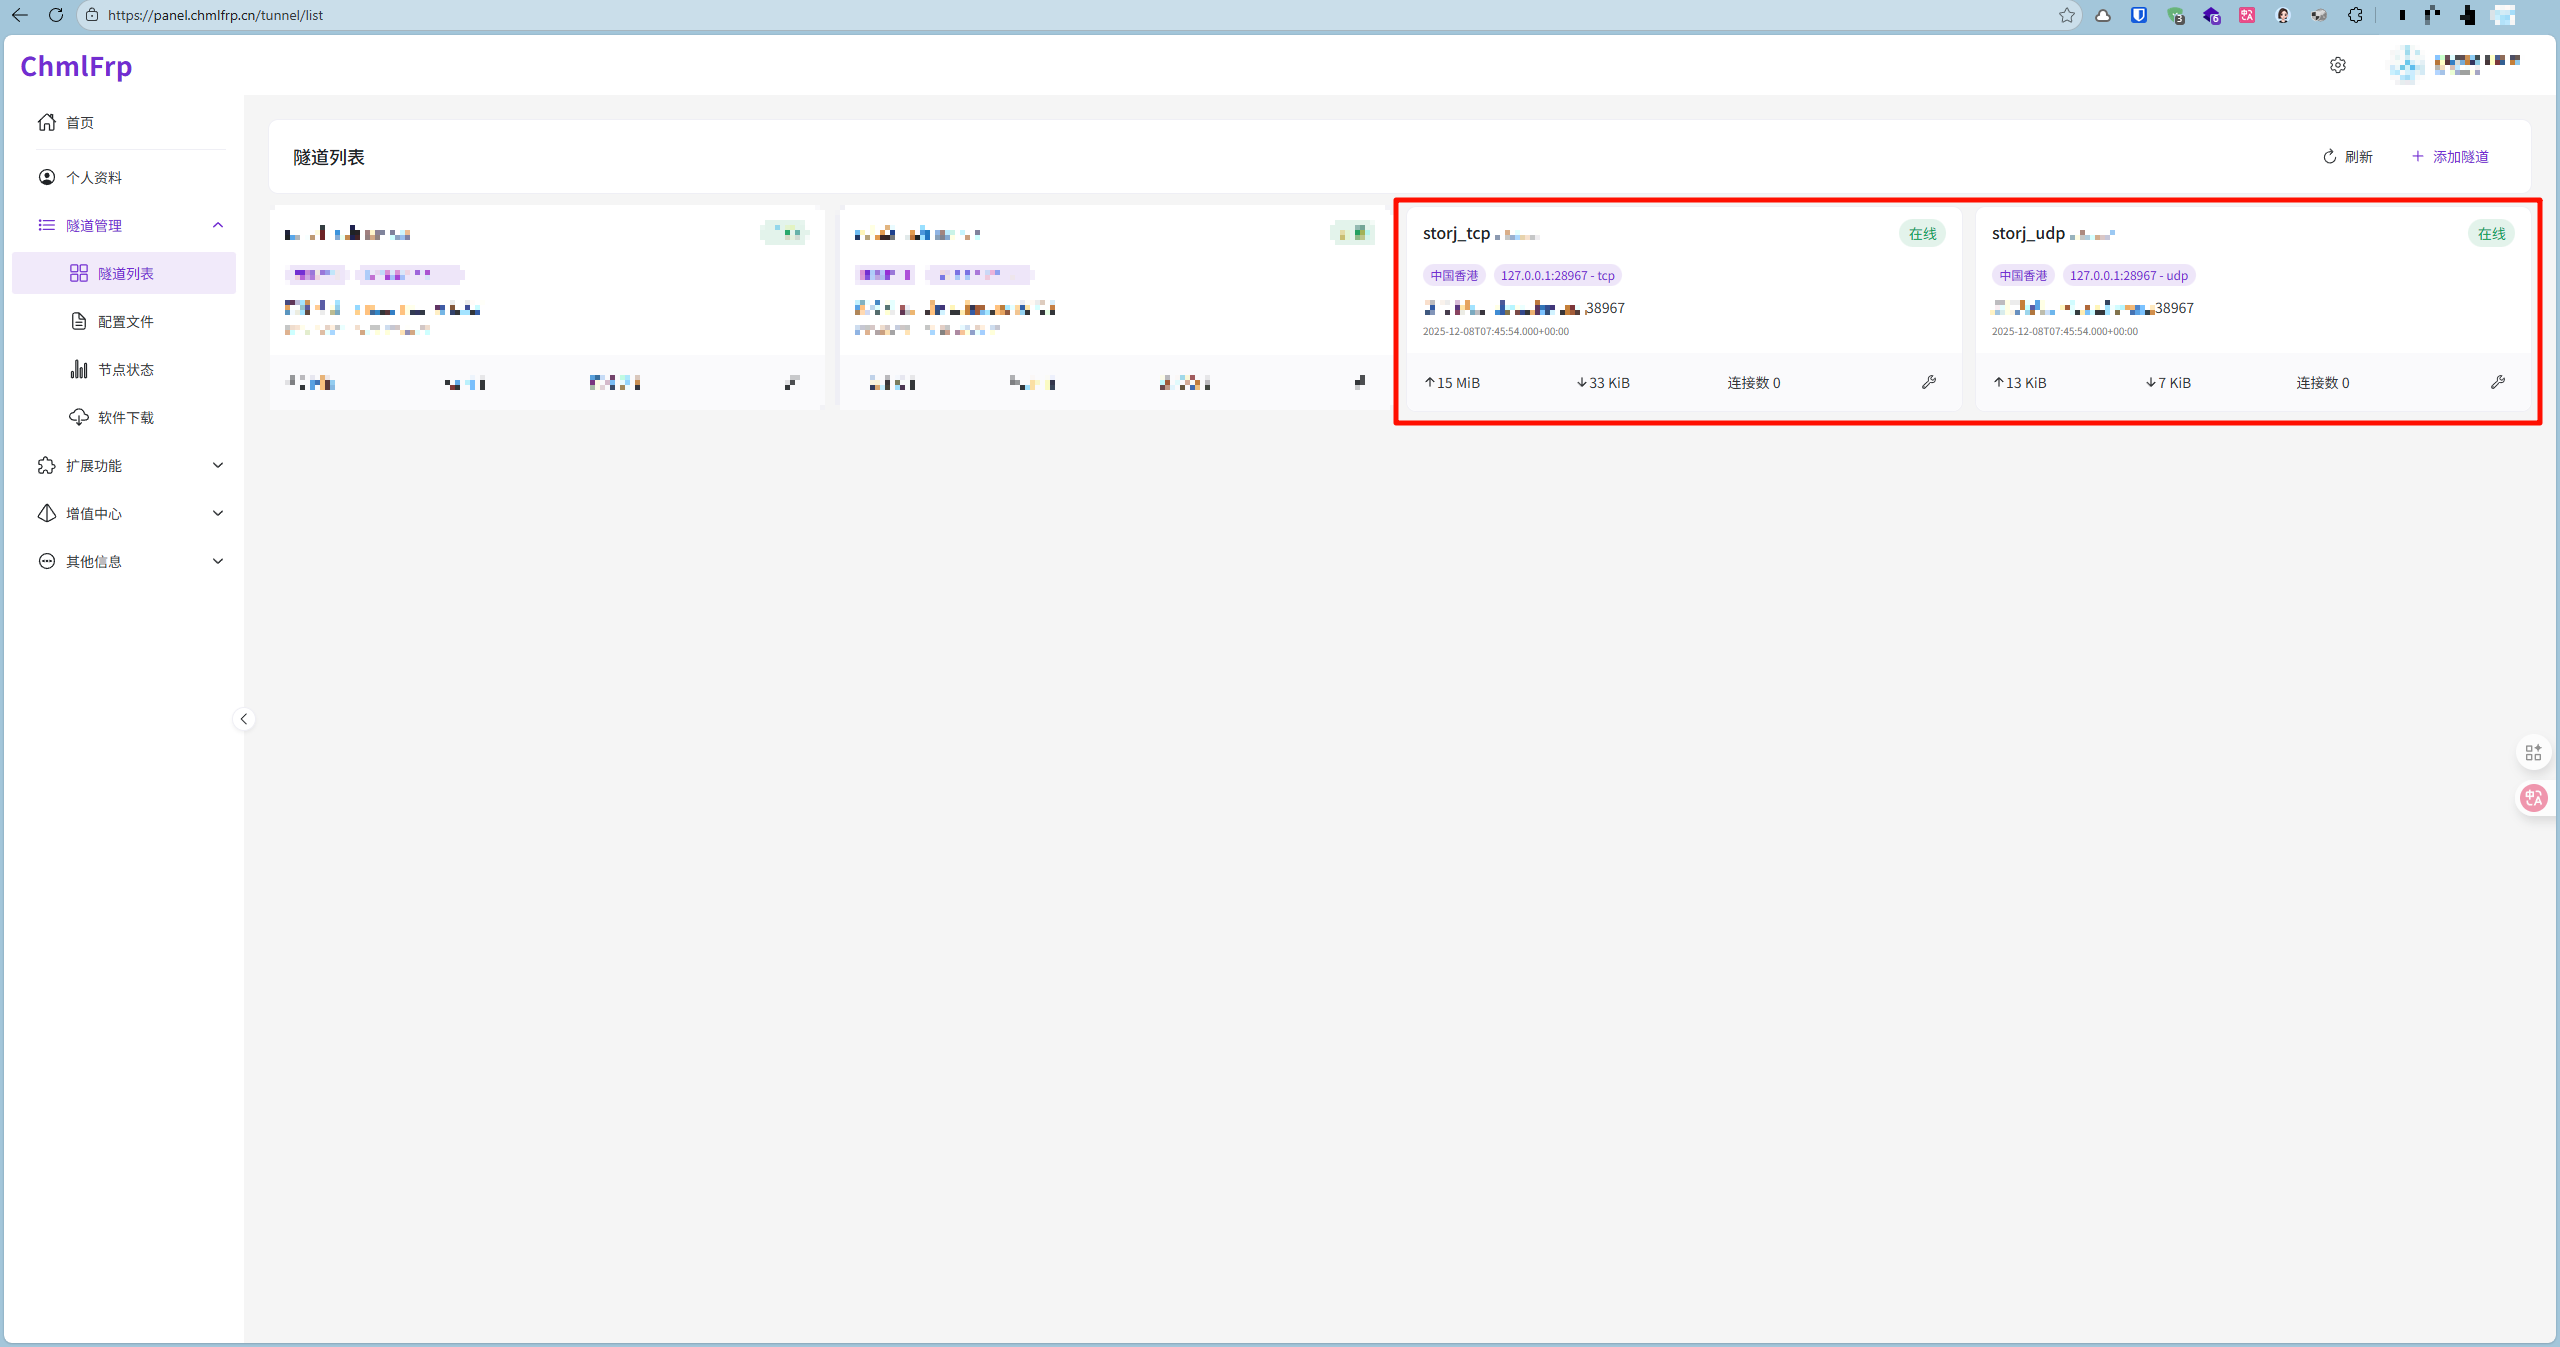Viewport: 2560px width, 1347px height.
Task: Click 添加隧道 to add a new tunnel
Action: click(2451, 156)
